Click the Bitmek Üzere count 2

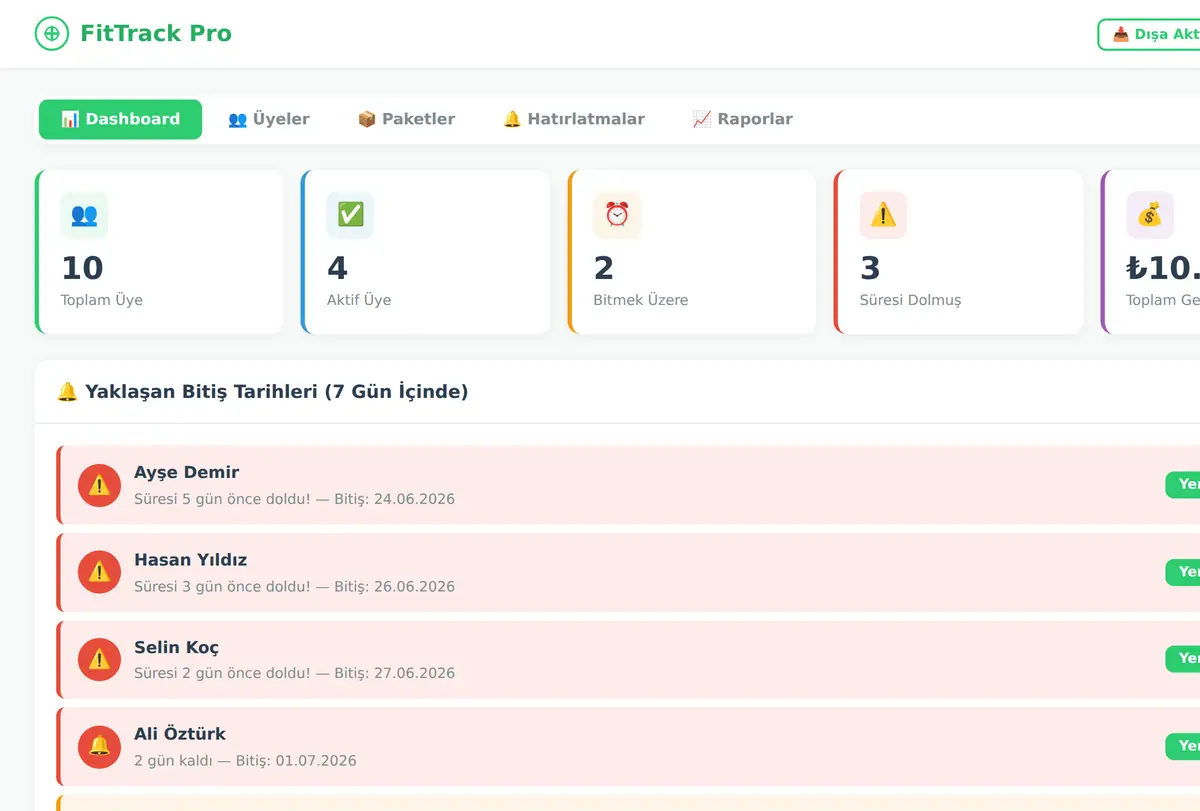pos(603,268)
